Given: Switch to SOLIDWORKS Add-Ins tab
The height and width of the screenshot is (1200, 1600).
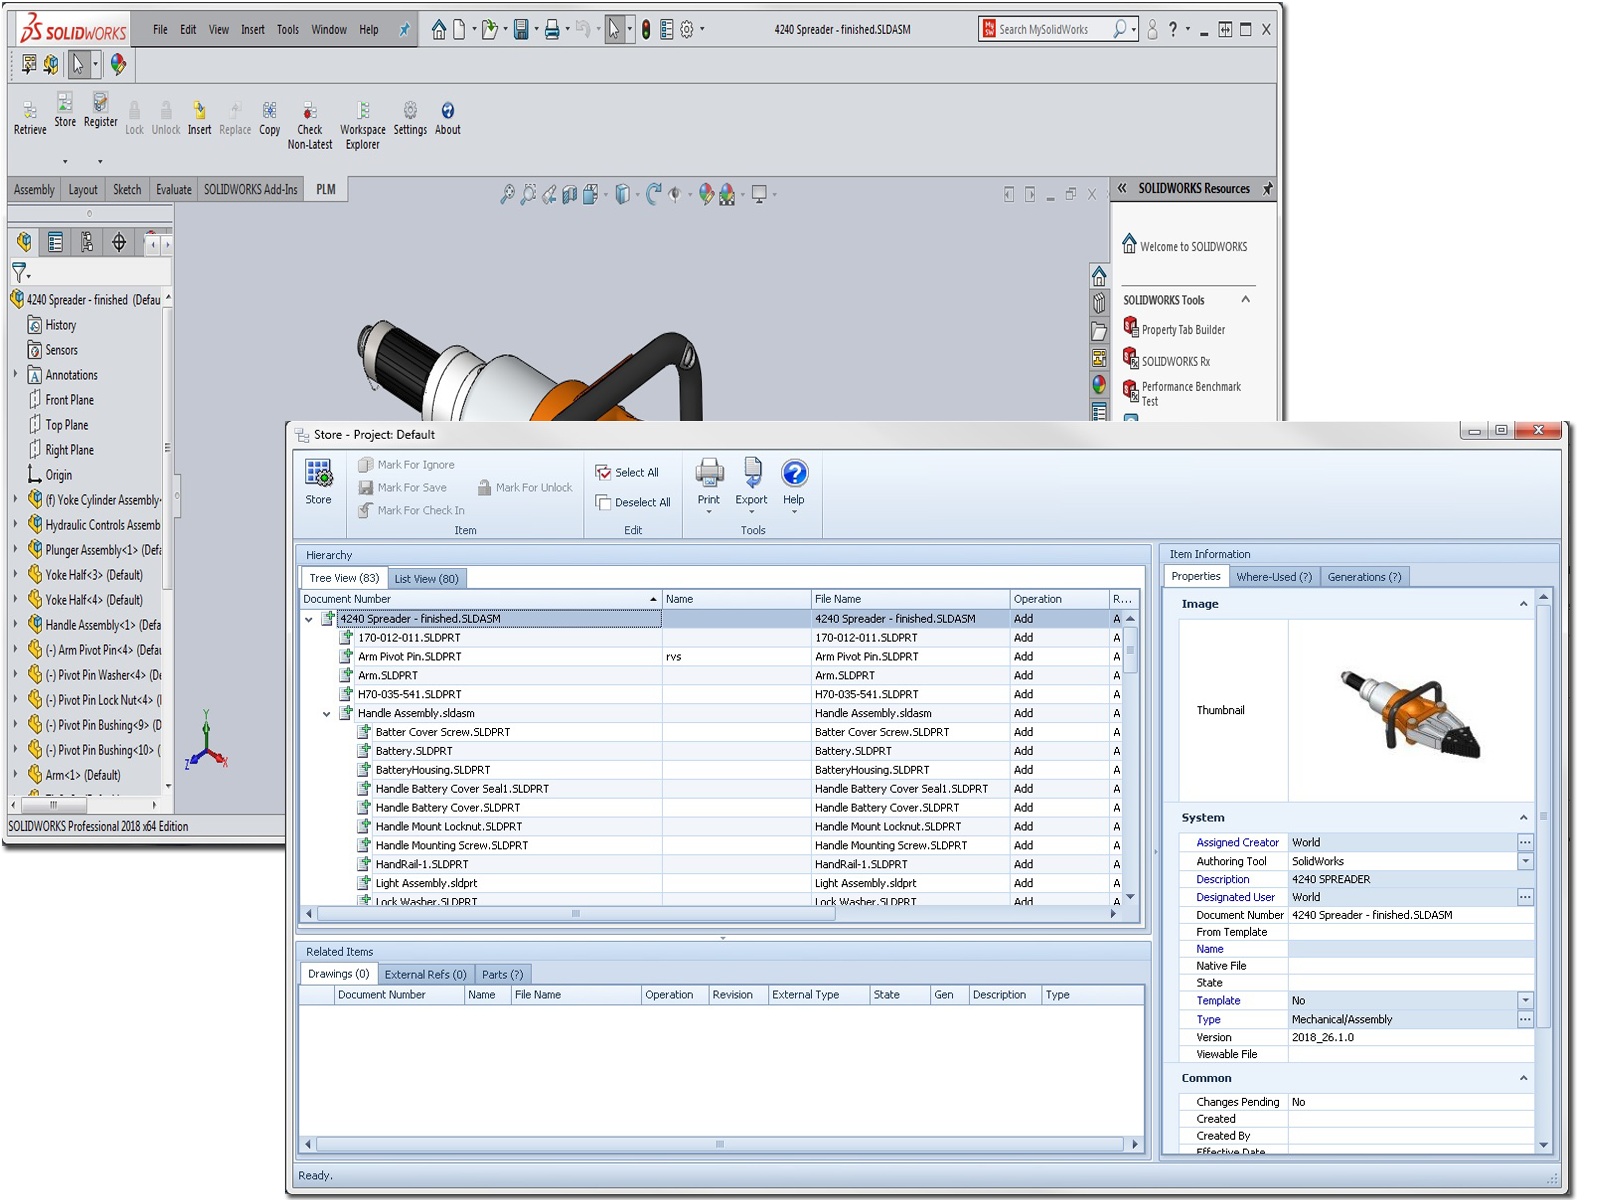Looking at the screenshot, I should (250, 190).
